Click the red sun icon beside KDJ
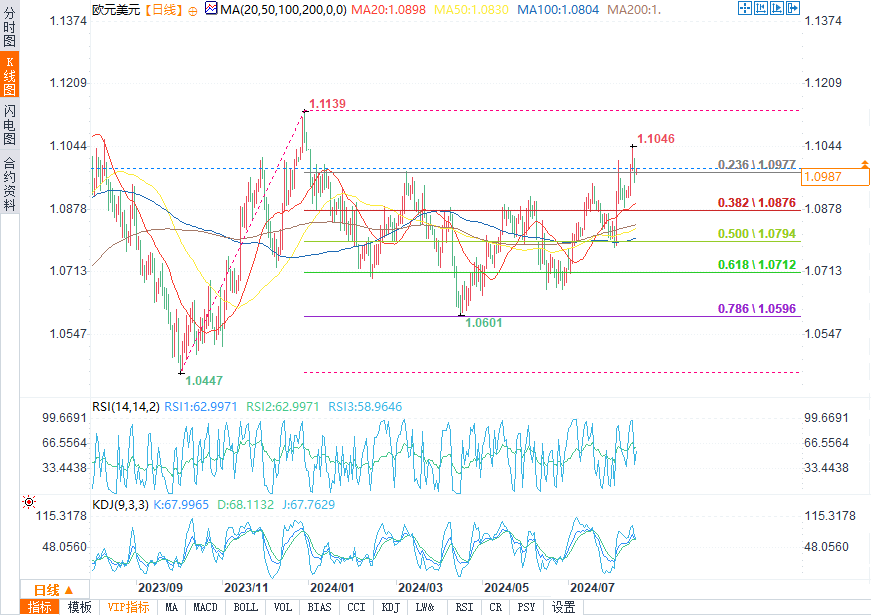This screenshot has height=615, width=871. [x=29, y=502]
